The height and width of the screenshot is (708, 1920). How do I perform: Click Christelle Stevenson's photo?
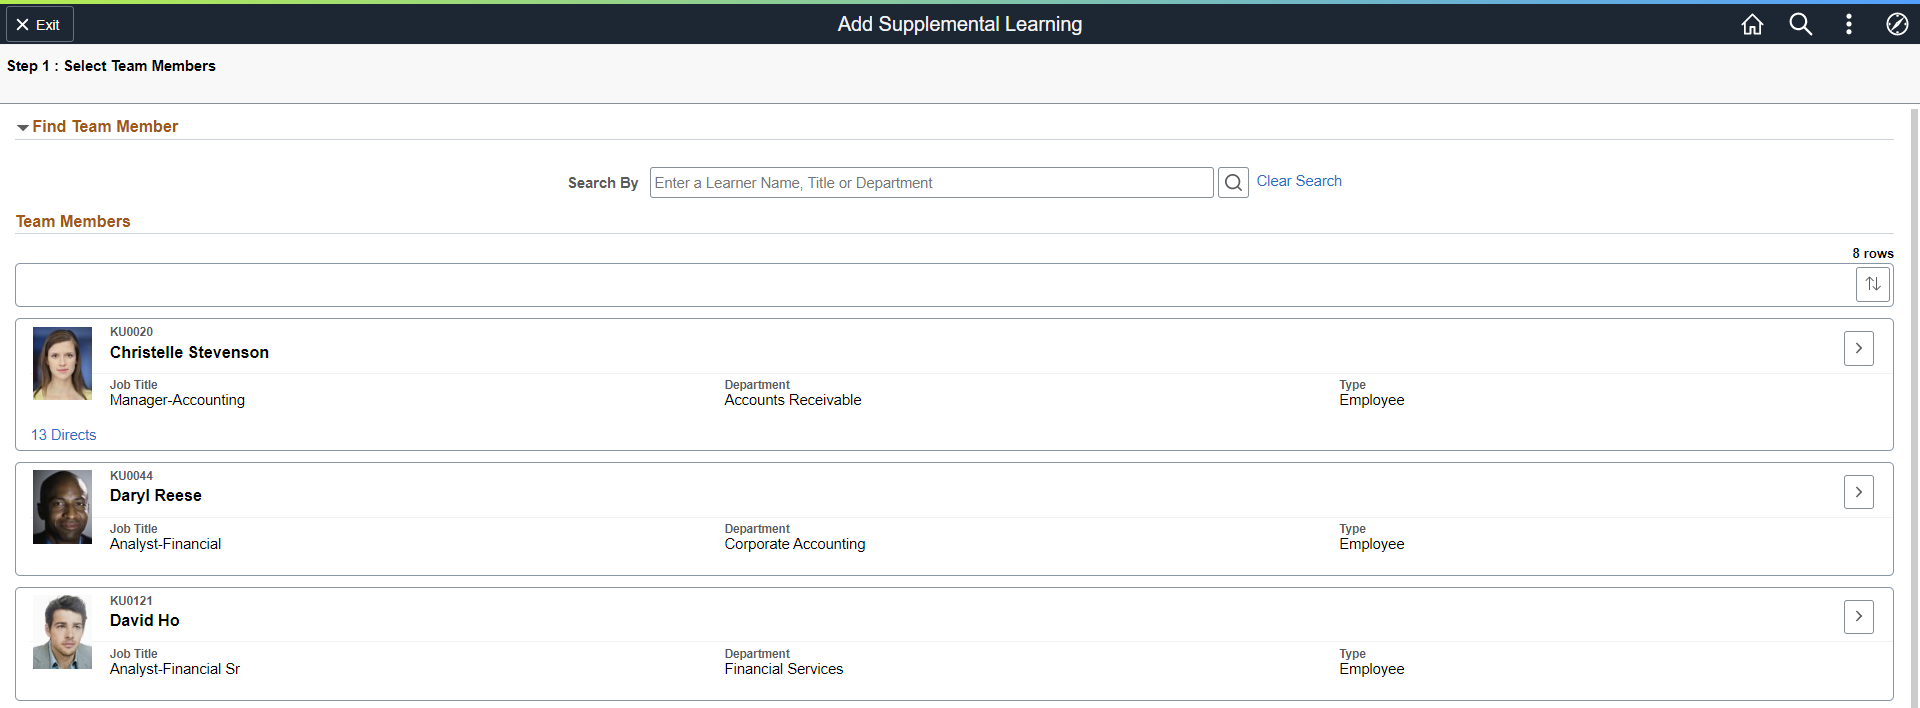click(x=62, y=363)
